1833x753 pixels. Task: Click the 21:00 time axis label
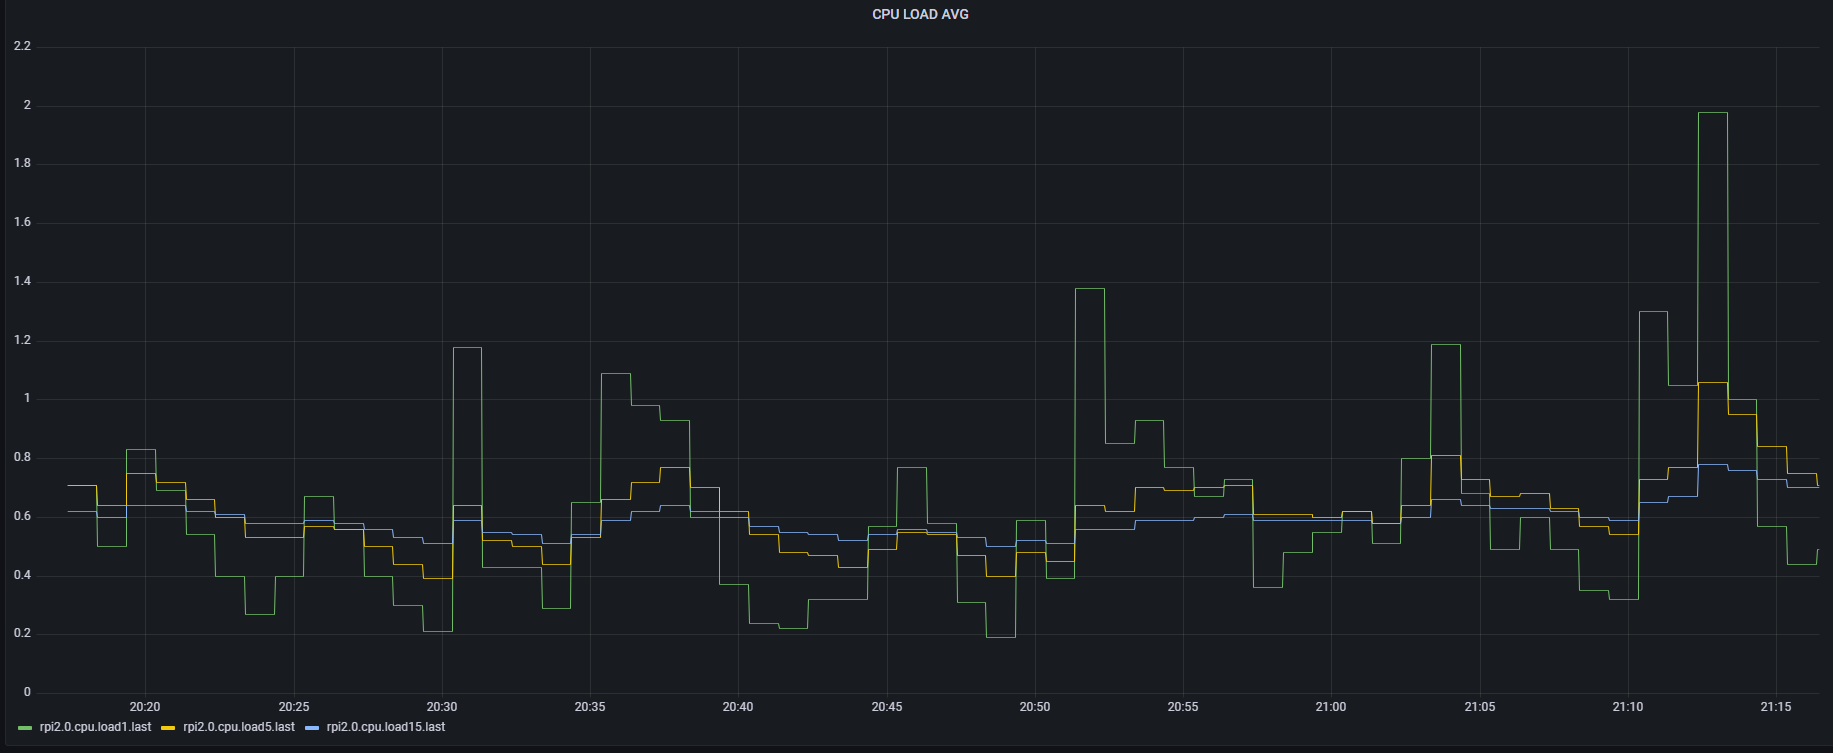click(x=1331, y=707)
